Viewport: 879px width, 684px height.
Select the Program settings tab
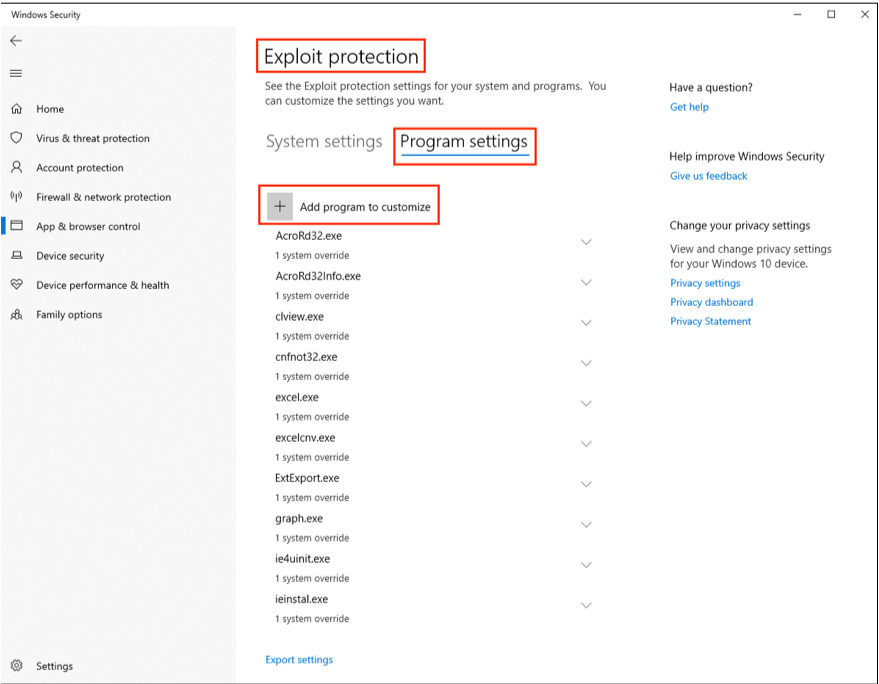[x=464, y=142]
